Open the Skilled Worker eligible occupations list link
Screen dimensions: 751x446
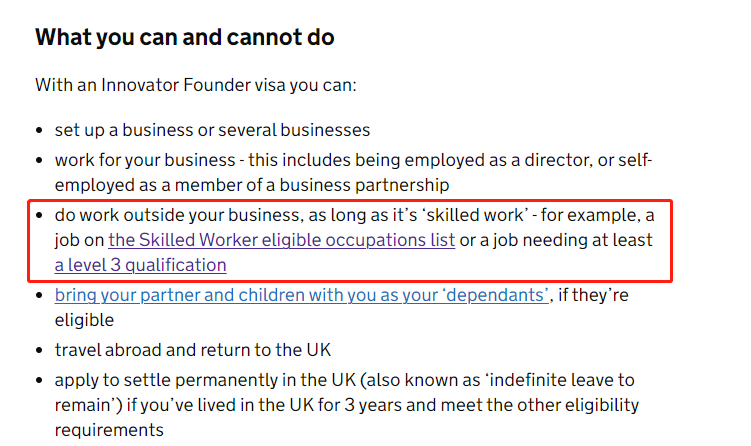click(282, 240)
